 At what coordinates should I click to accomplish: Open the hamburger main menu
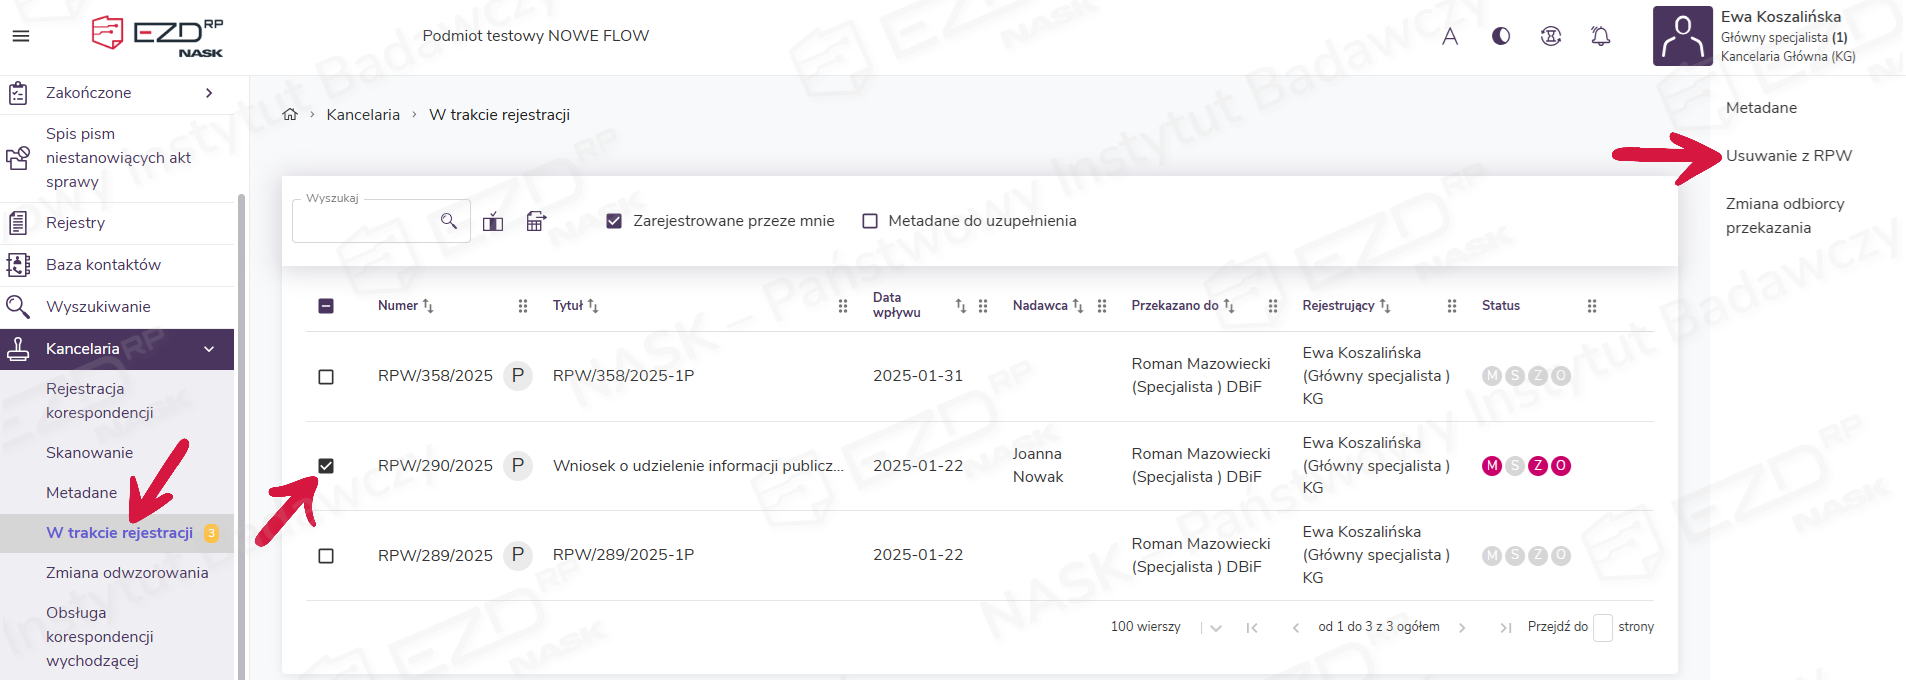(20, 36)
